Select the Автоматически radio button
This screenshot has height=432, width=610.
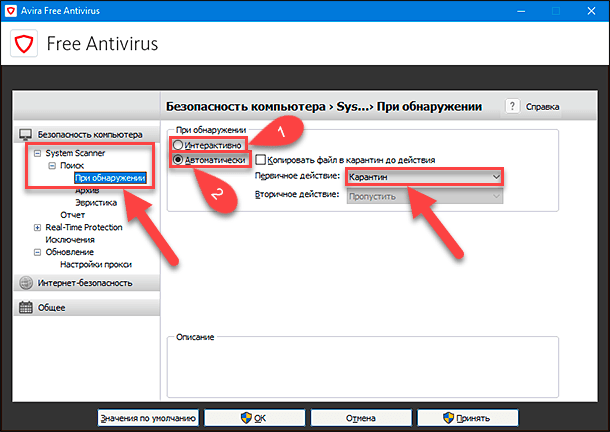pyautogui.click(x=178, y=160)
